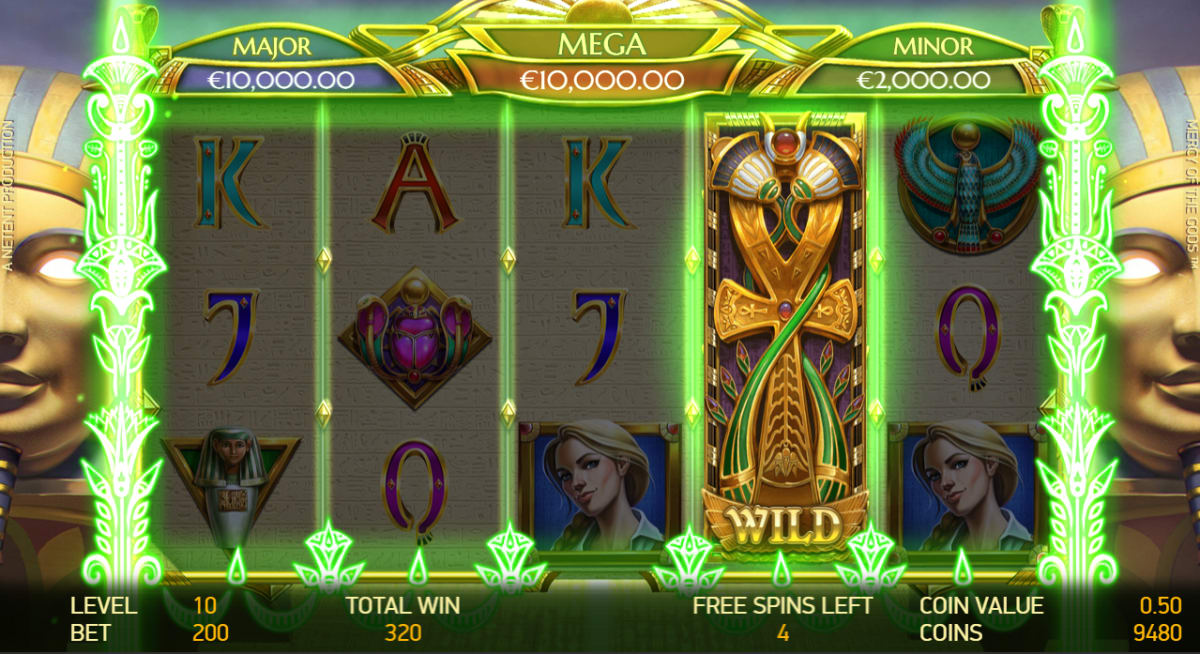Screen dimensions: 1200x654
Task: Select the pharaoh canopic jar symbol
Action: (228, 487)
